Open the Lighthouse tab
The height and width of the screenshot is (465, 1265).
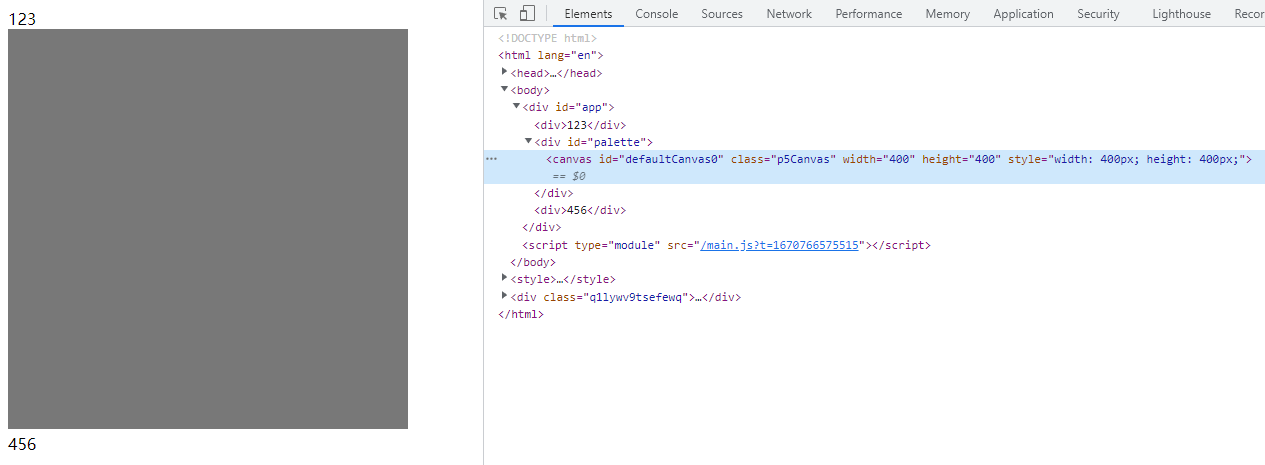coord(1181,13)
